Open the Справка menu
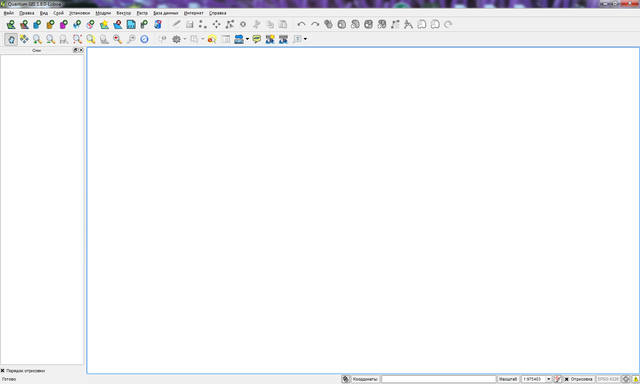This screenshot has width=640, height=384. pyautogui.click(x=218, y=13)
